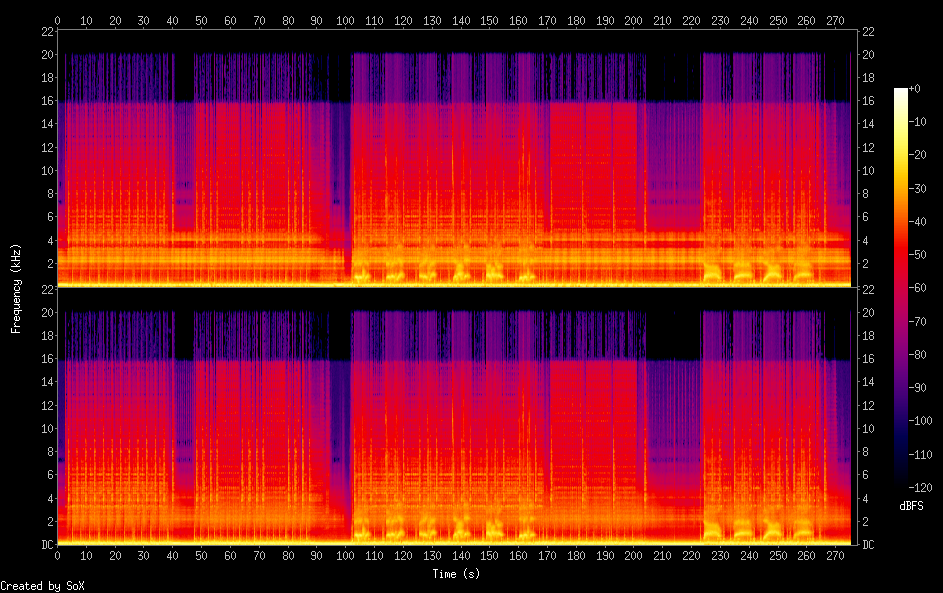The width and height of the screenshot is (943, 593).
Task: Select the "-90" value on dBFS scale
Action: tap(918, 387)
